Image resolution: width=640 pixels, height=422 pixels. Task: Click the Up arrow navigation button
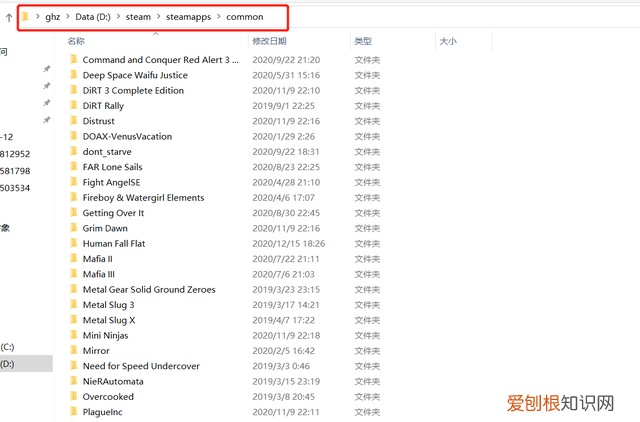pos(9,17)
